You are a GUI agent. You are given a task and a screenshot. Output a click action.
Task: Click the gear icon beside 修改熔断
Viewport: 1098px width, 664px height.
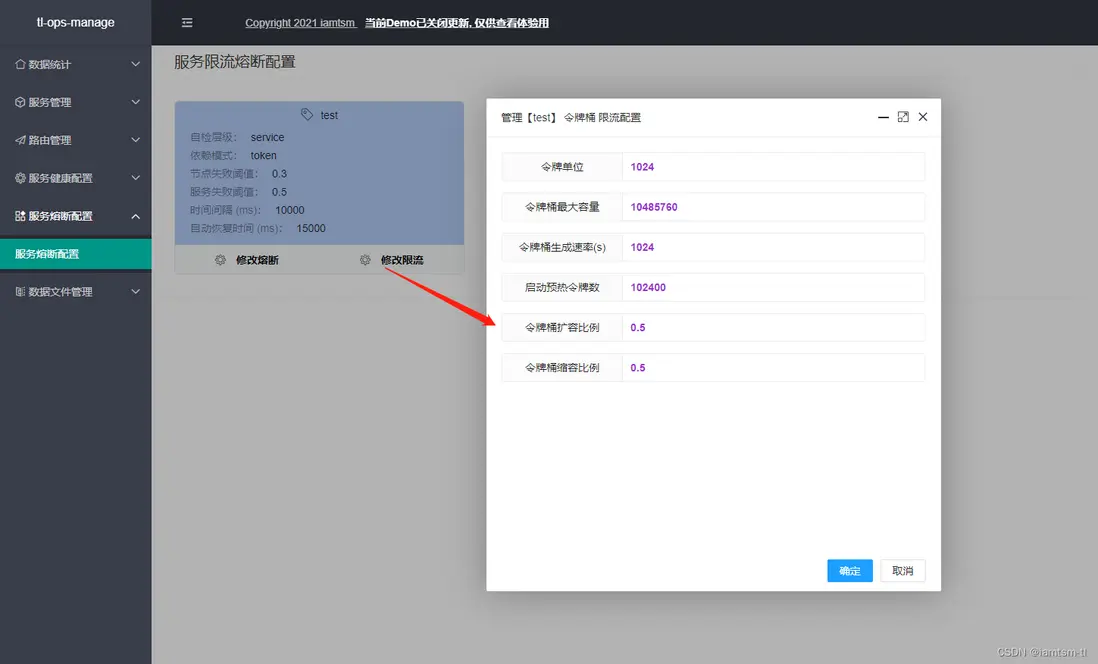[221, 260]
